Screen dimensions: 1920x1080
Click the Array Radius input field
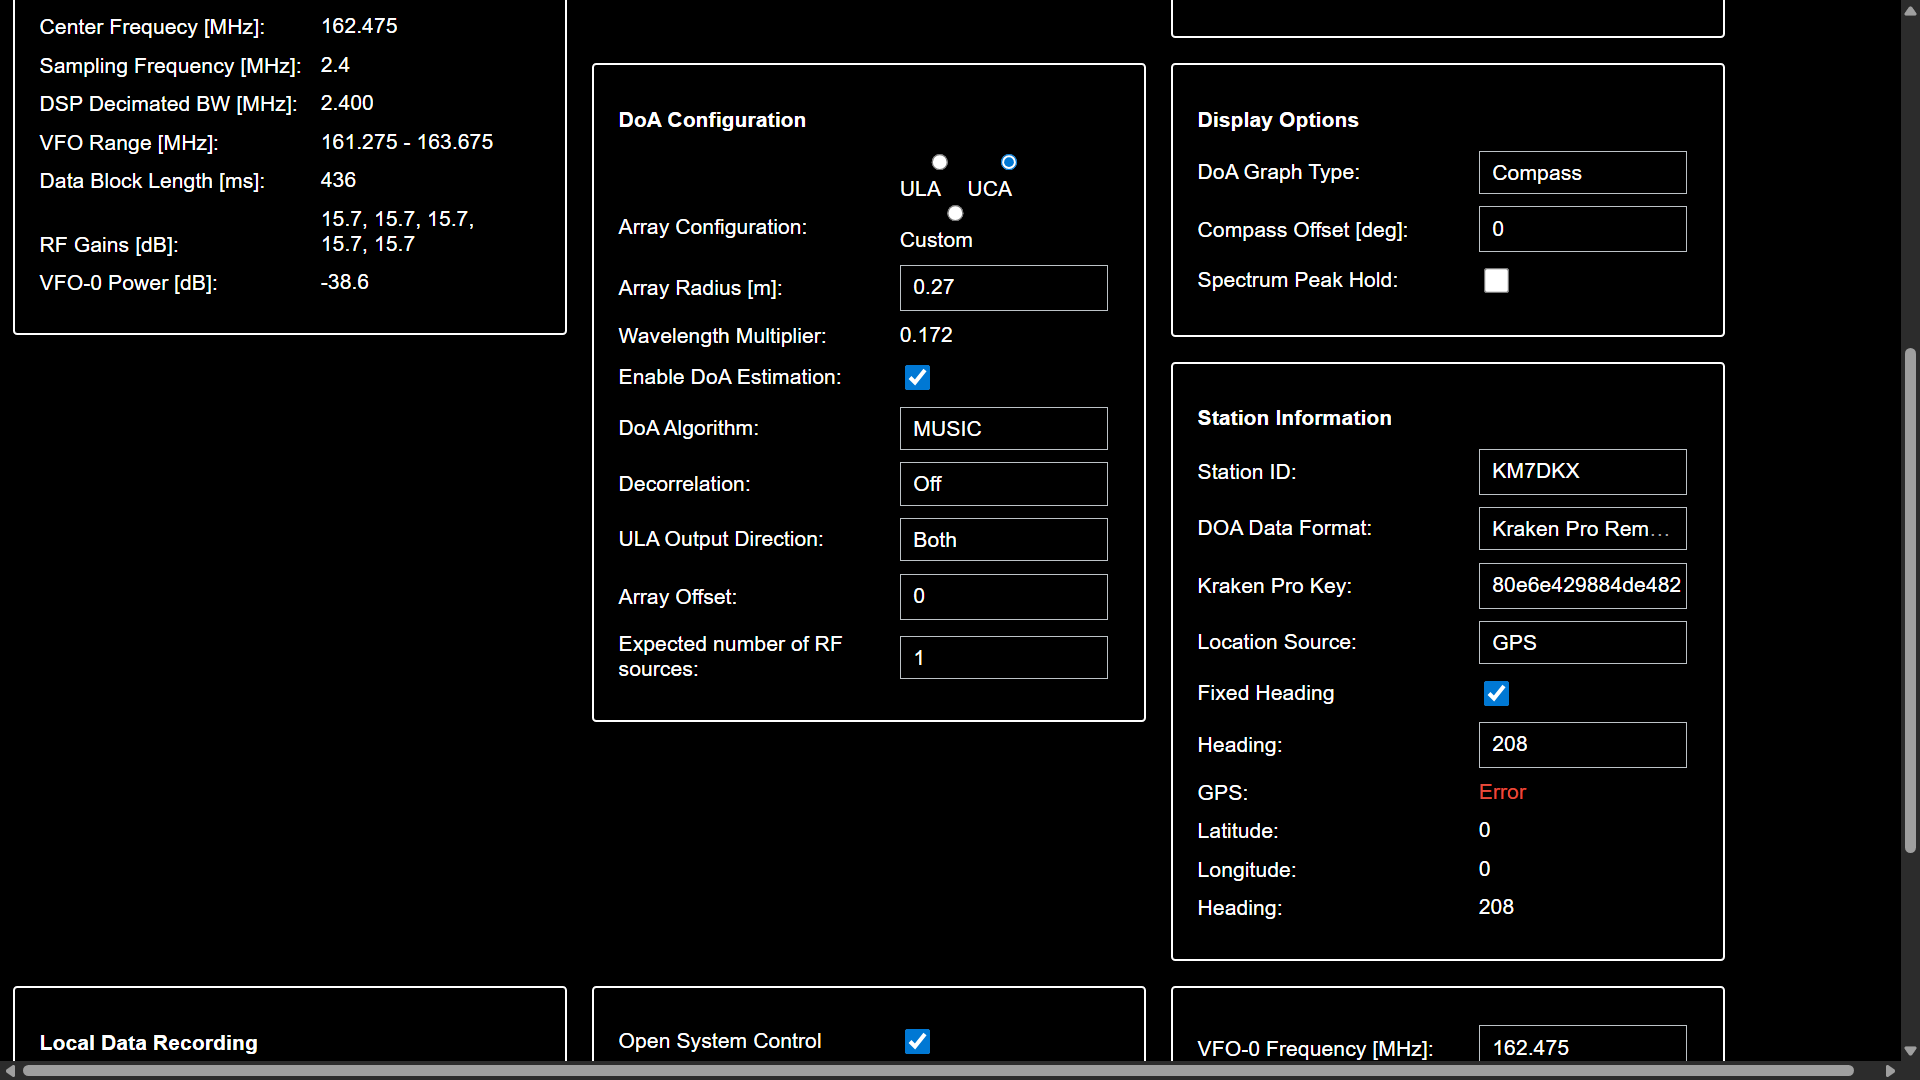(x=1003, y=288)
